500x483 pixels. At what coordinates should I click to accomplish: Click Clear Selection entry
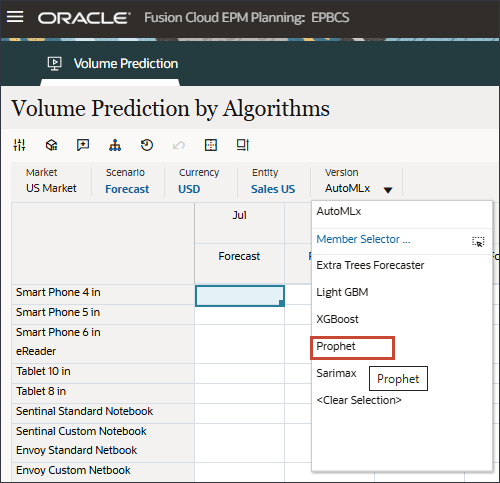tap(359, 400)
